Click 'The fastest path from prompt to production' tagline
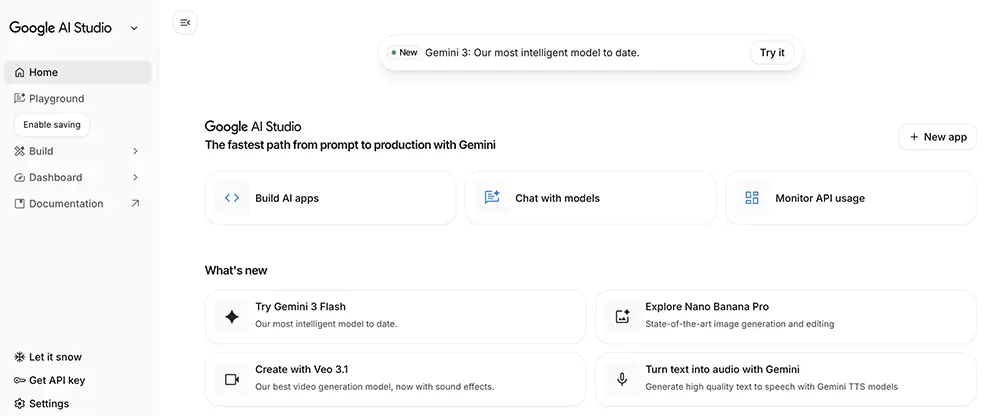 coord(350,145)
